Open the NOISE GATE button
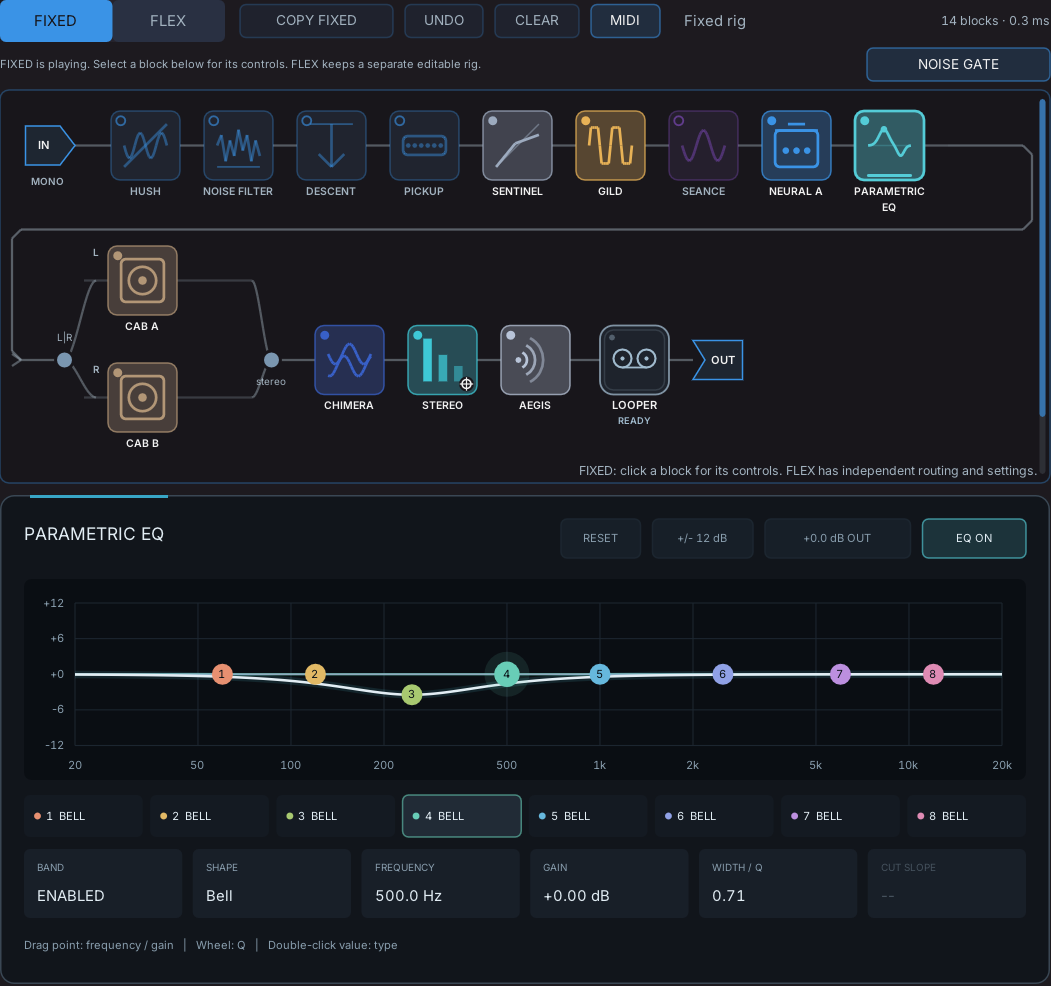This screenshot has height=986, width=1051. (958, 64)
